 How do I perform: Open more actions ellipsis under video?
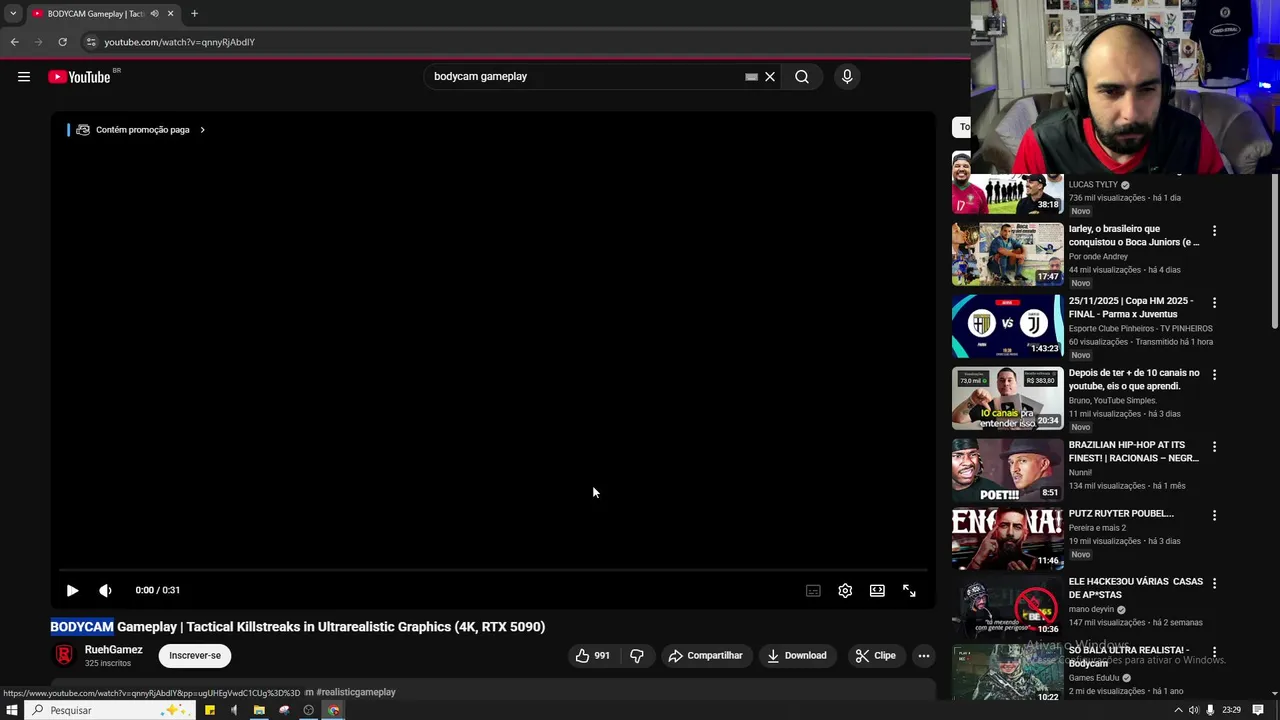pyautogui.click(x=924, y=656)
